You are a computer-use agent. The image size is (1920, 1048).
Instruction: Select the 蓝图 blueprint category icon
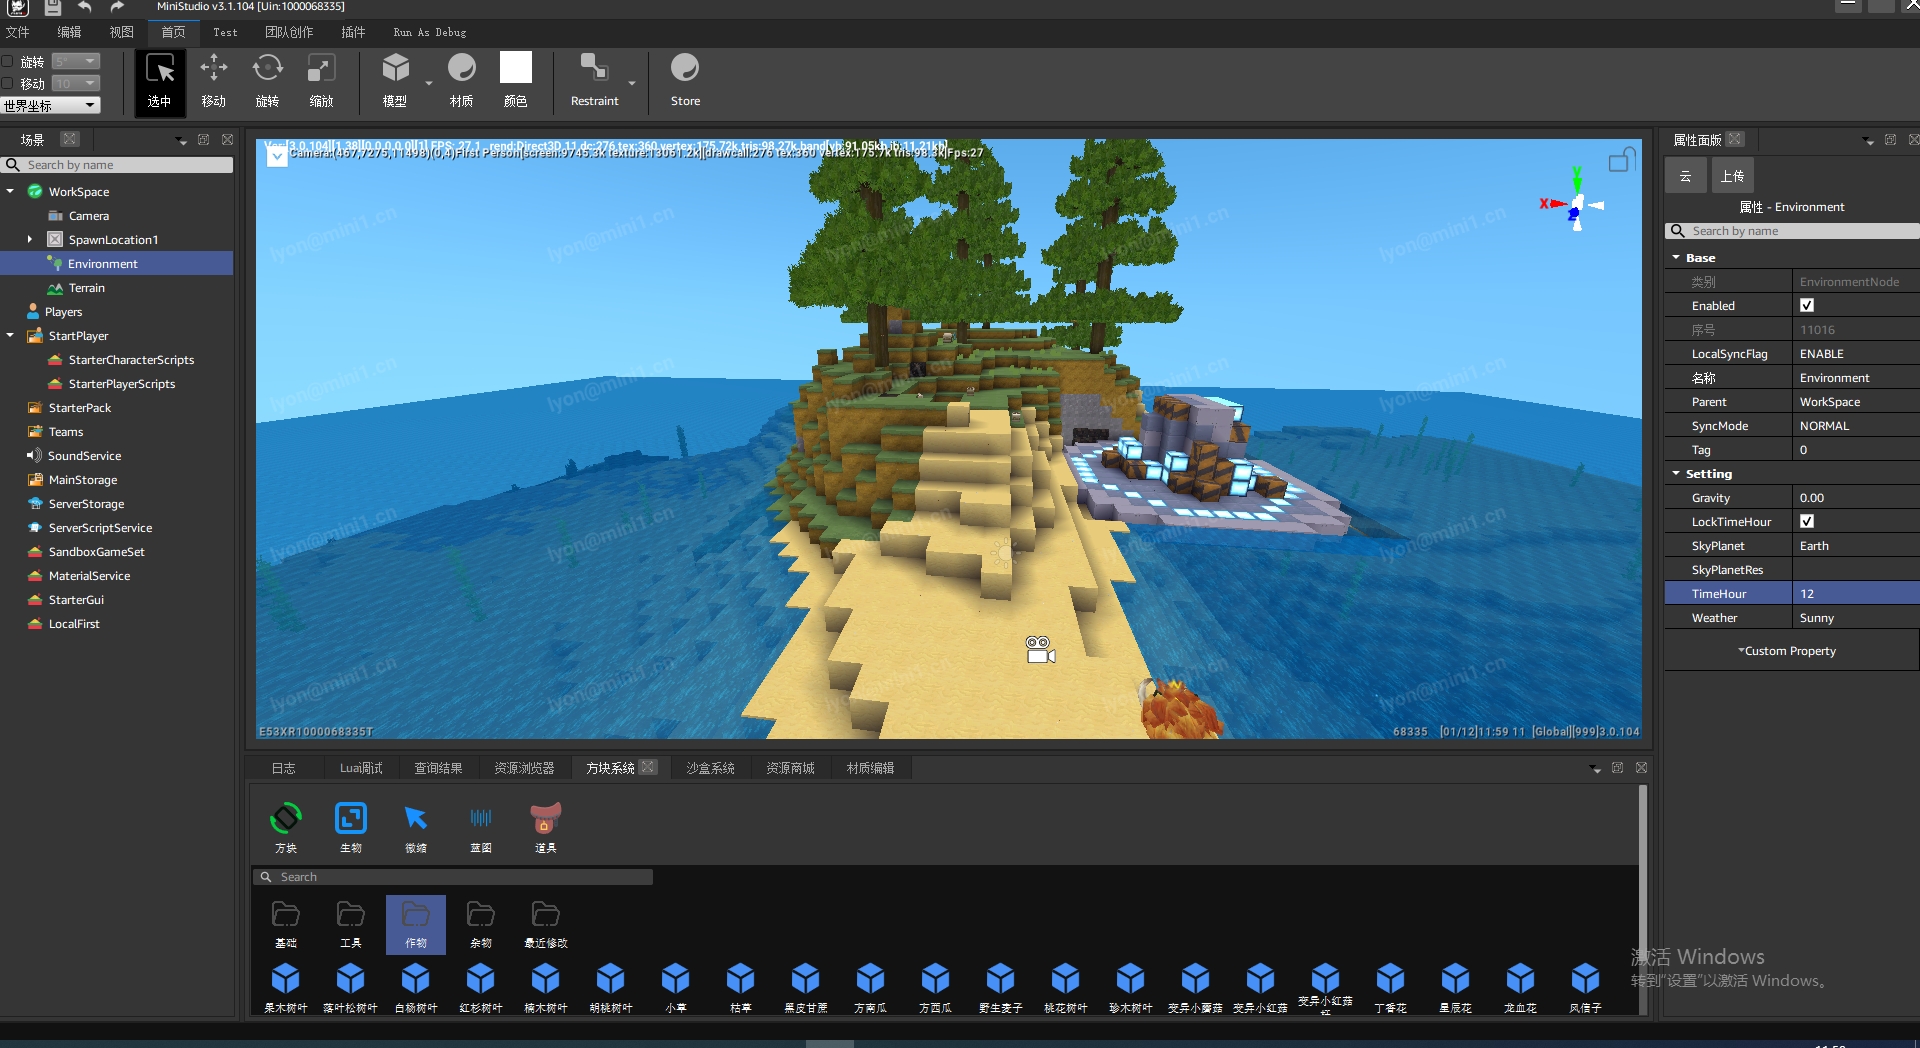click(481, 827)
